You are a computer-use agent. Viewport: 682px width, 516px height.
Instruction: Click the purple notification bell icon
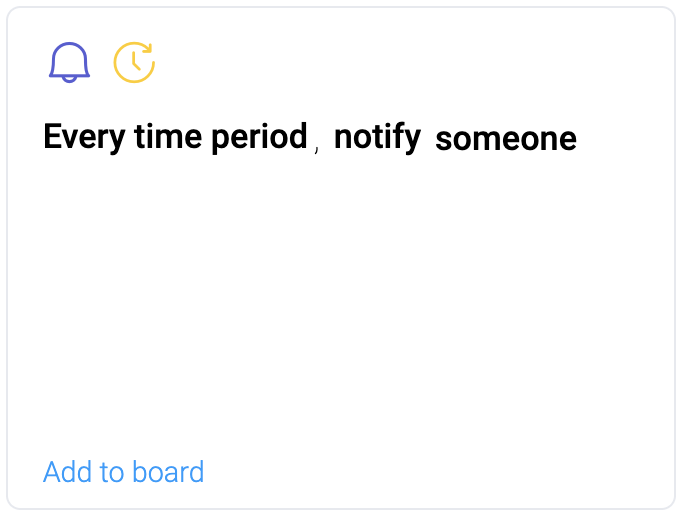tap(69, 63)
